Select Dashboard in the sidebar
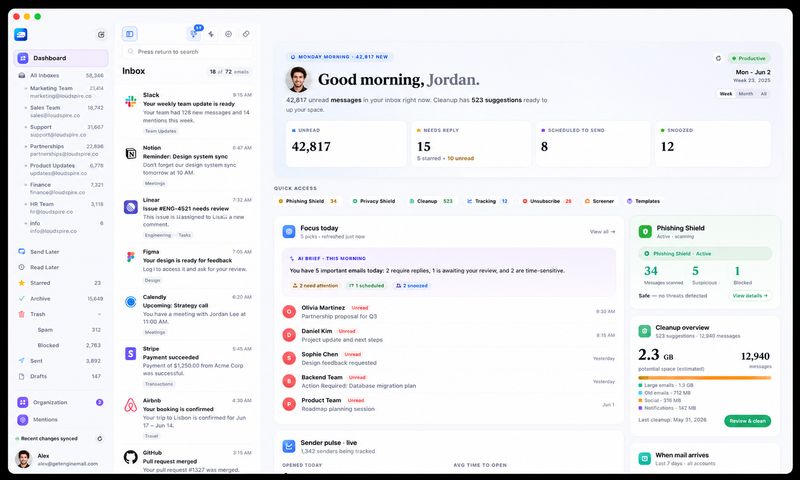 [x=61, y=58]
